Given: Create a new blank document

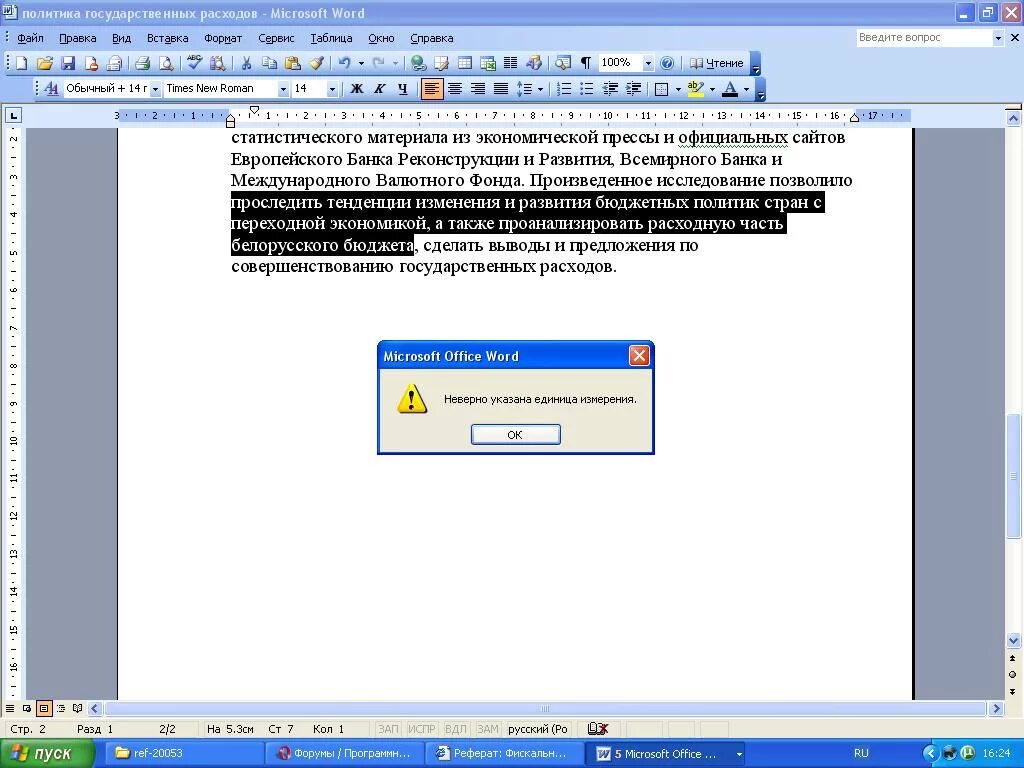Looking at the screenshot, I should point(22,63).
